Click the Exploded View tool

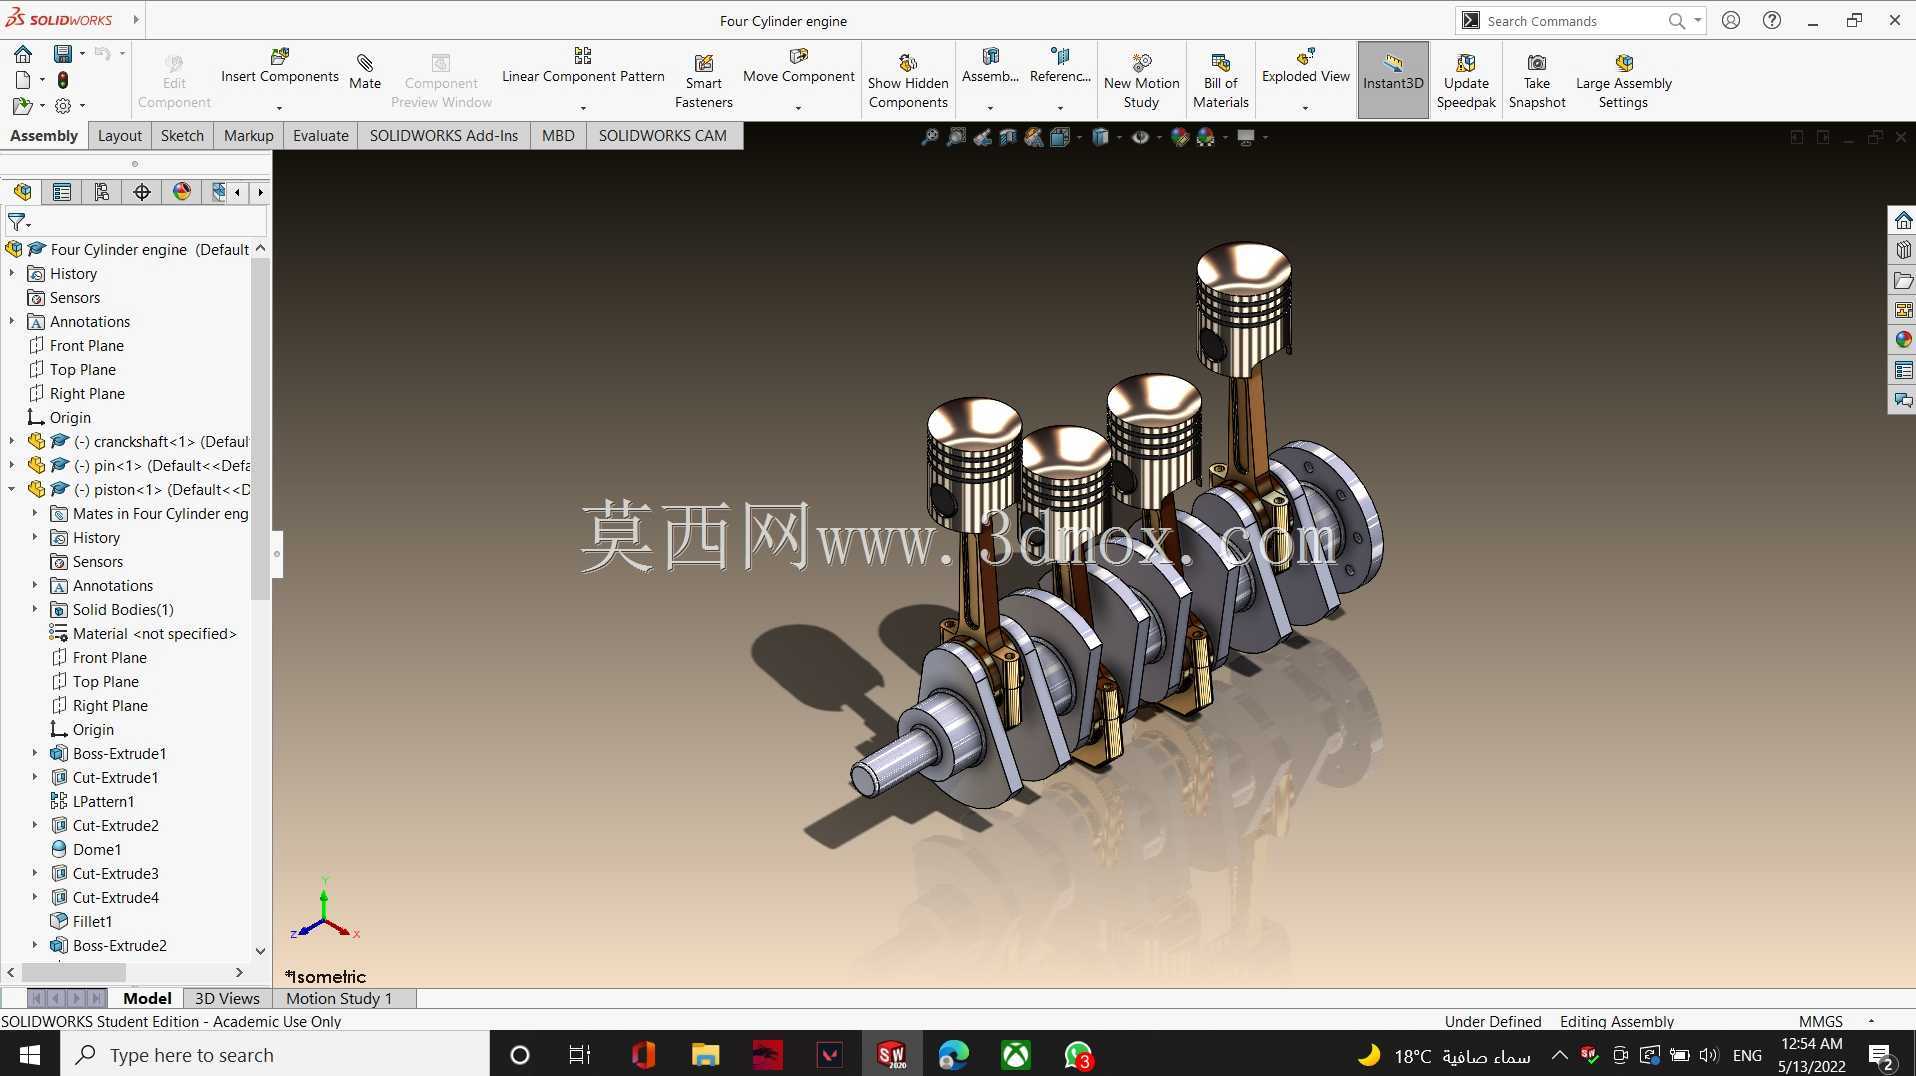pyautogui.click(x=1305, y=66)
